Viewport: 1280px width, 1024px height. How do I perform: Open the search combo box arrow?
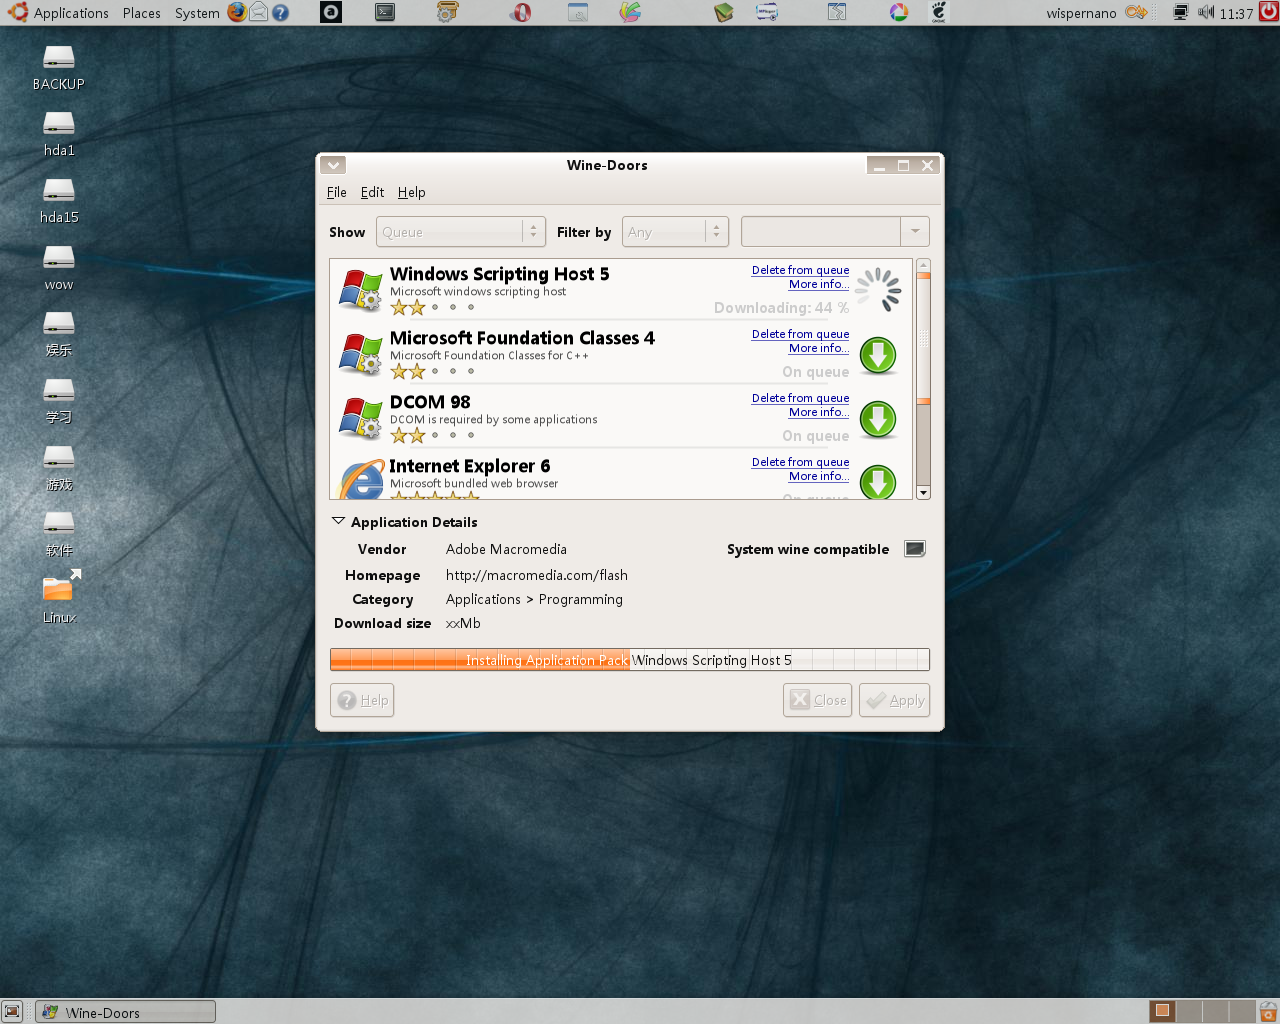915,232
